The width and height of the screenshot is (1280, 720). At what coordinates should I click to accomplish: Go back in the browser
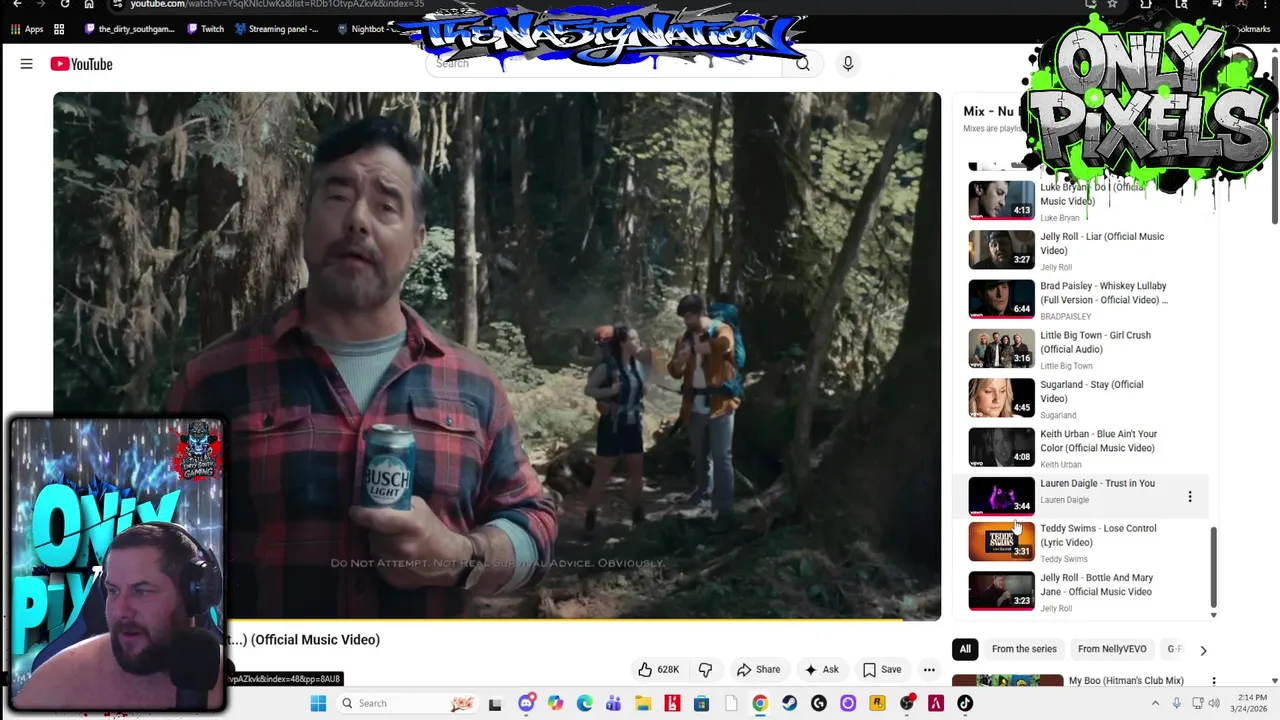click(17, 4)
